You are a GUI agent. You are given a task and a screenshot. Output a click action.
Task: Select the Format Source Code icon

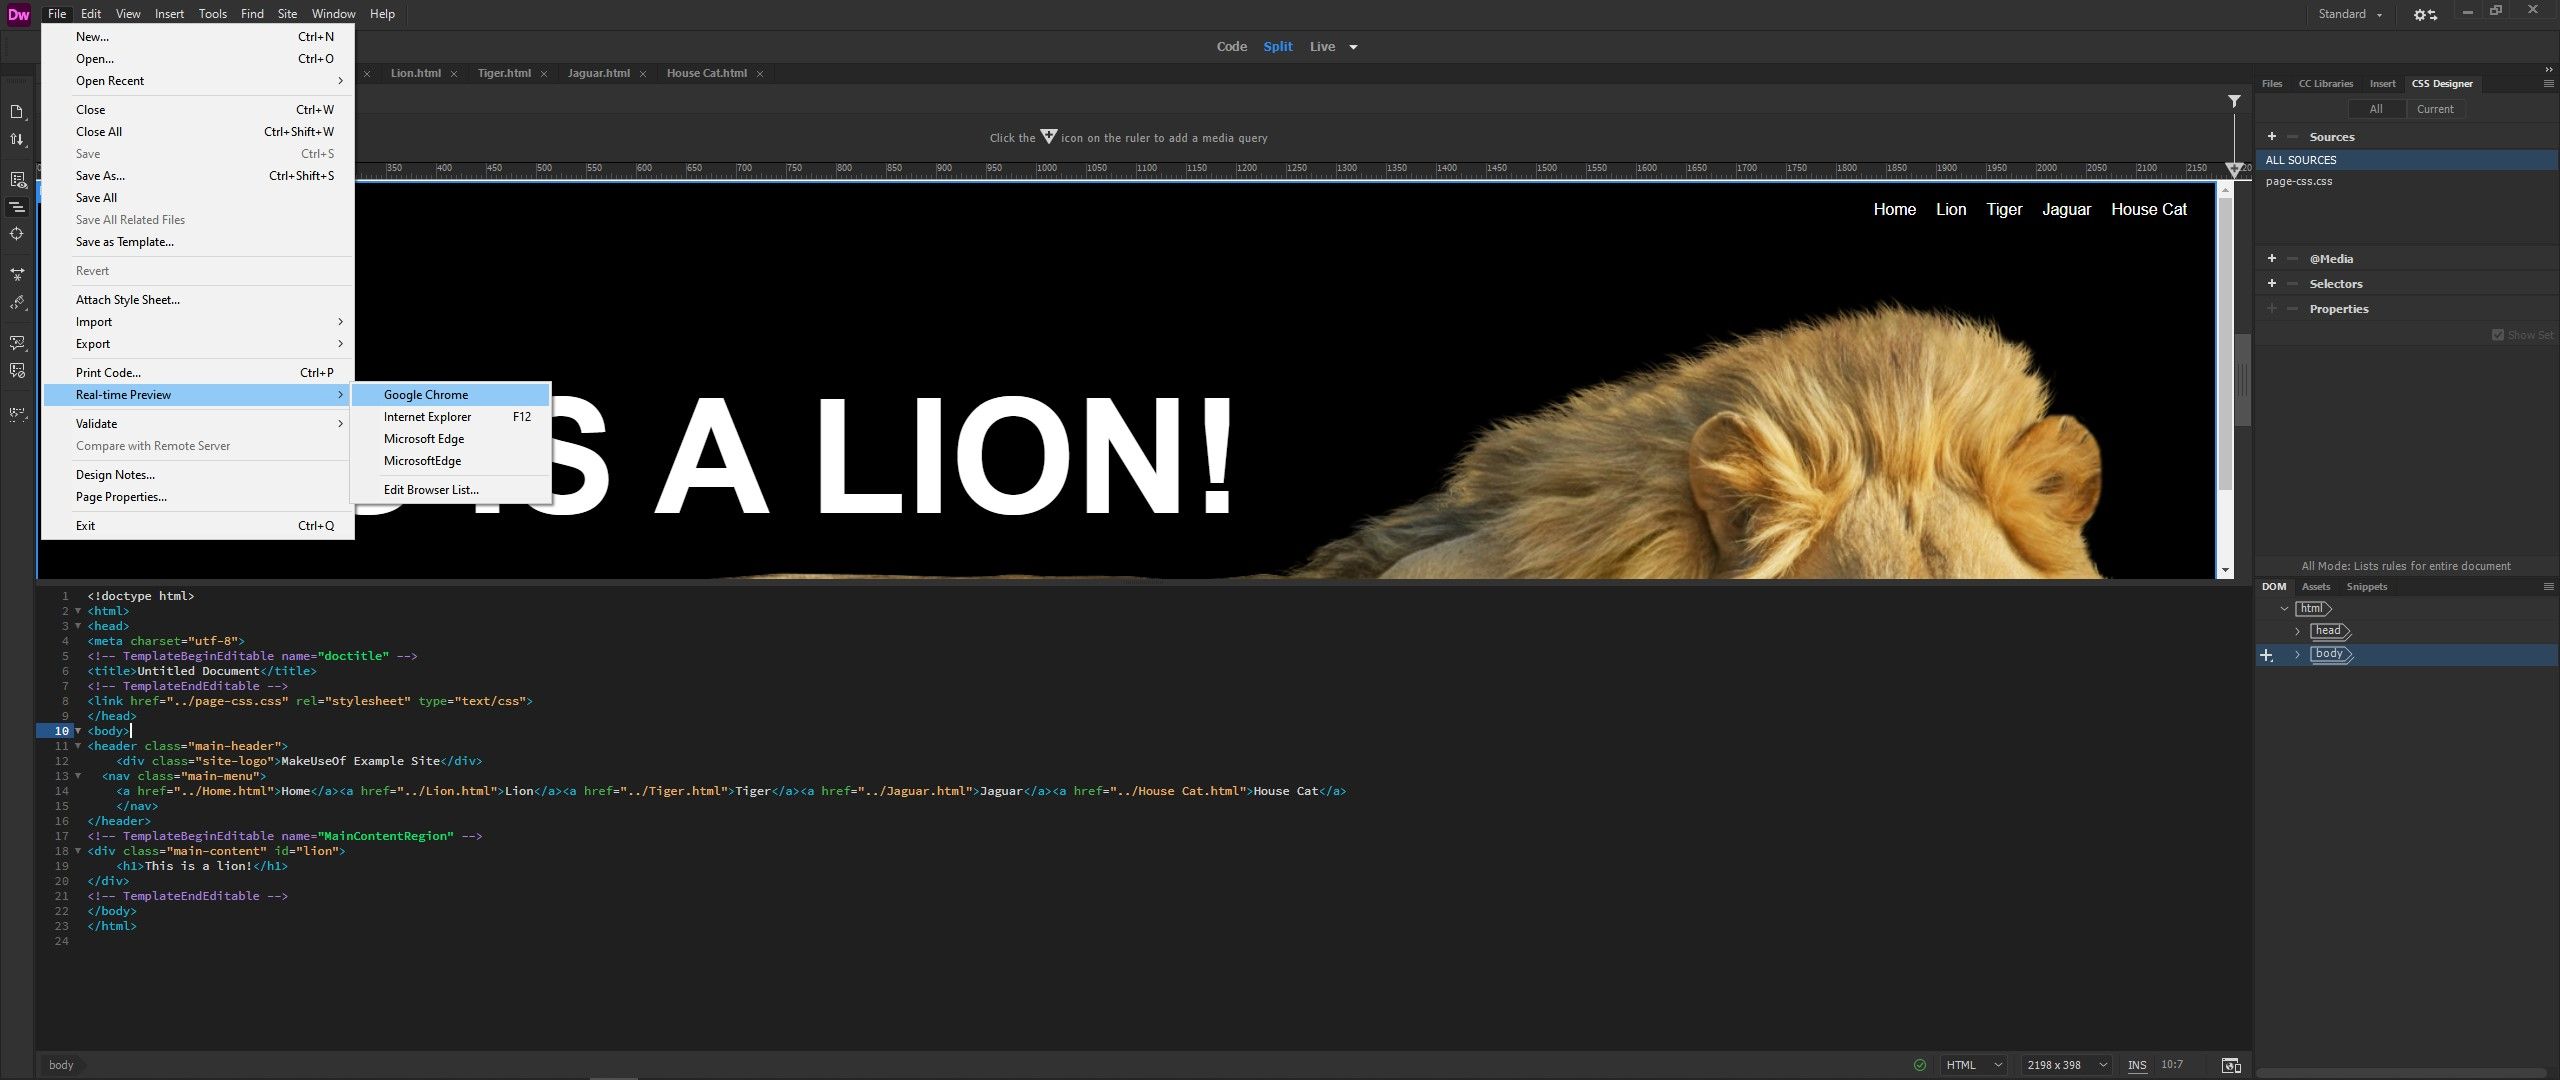[x=17, y=205]
